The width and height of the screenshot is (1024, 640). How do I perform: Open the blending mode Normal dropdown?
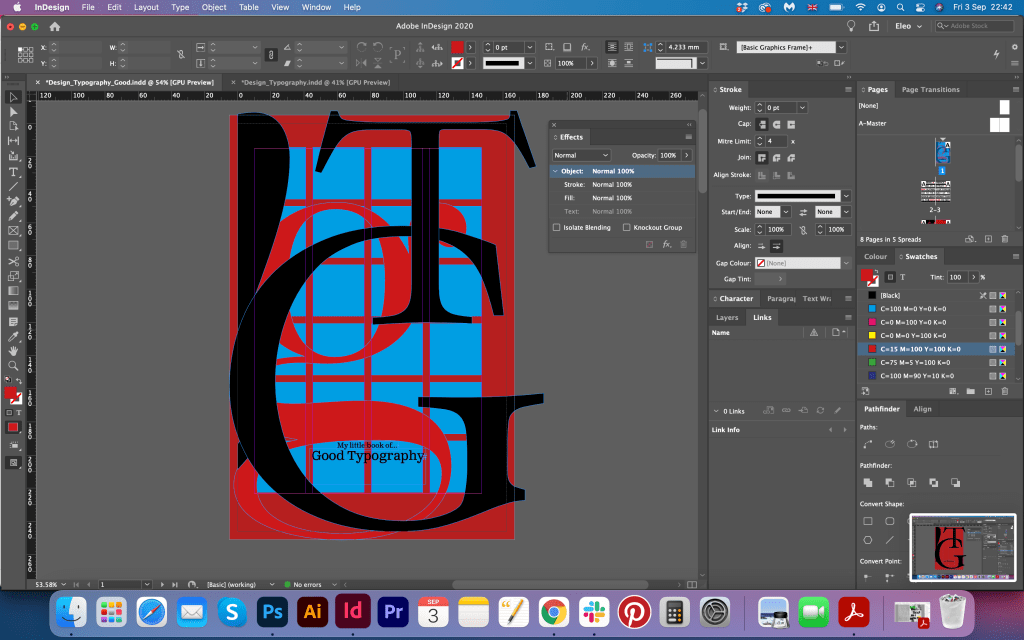581,156
